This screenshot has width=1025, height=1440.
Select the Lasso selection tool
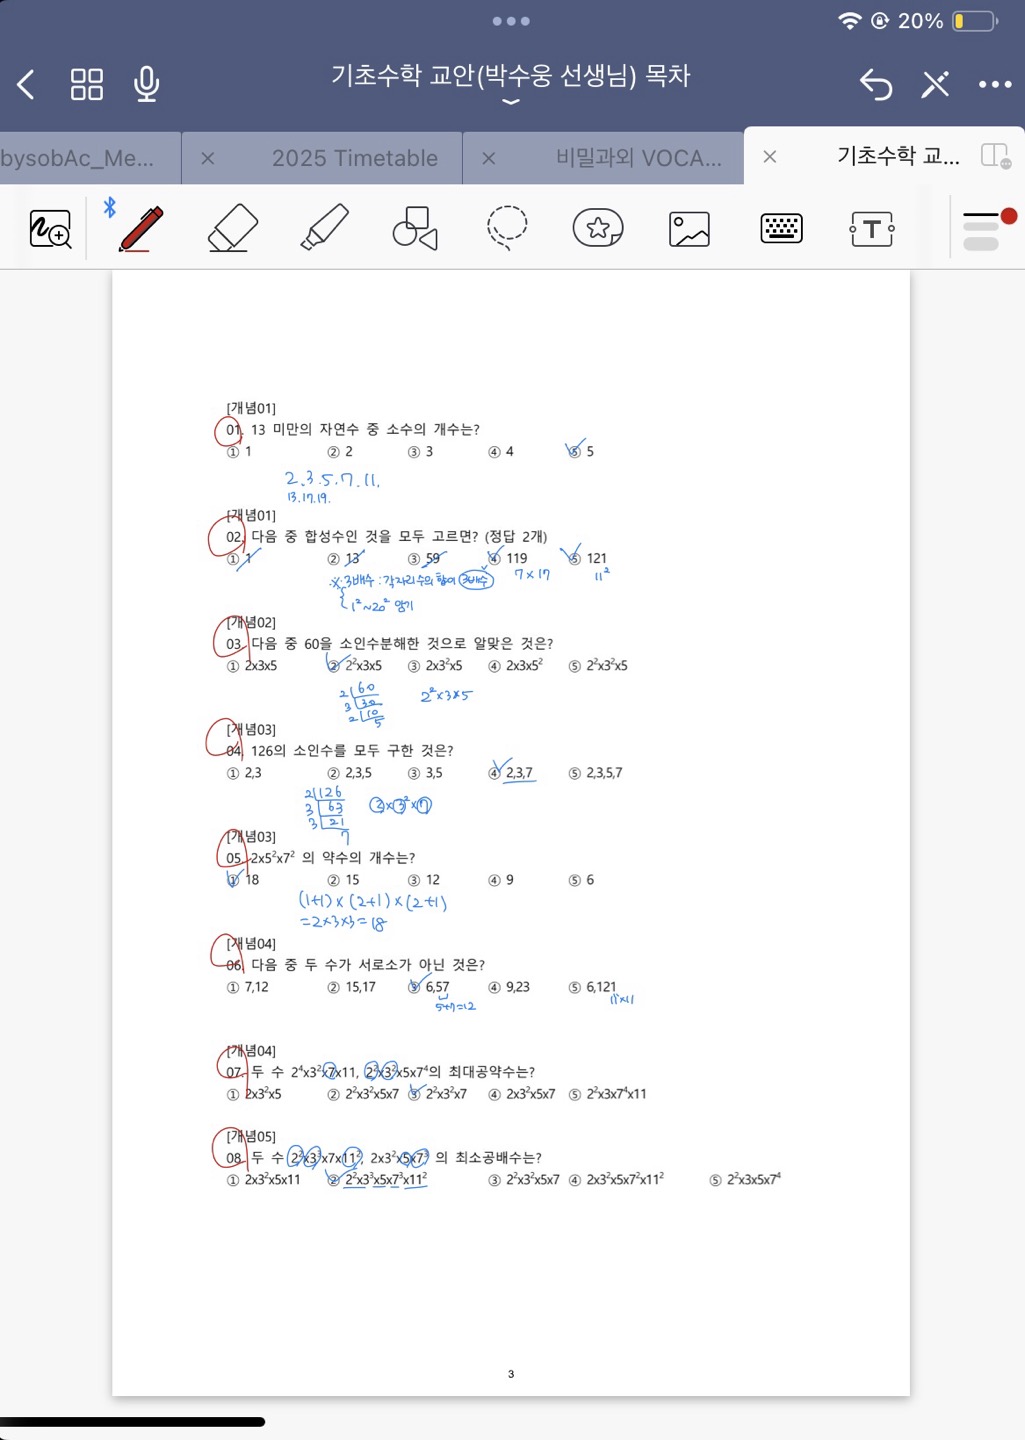[507, 227]
